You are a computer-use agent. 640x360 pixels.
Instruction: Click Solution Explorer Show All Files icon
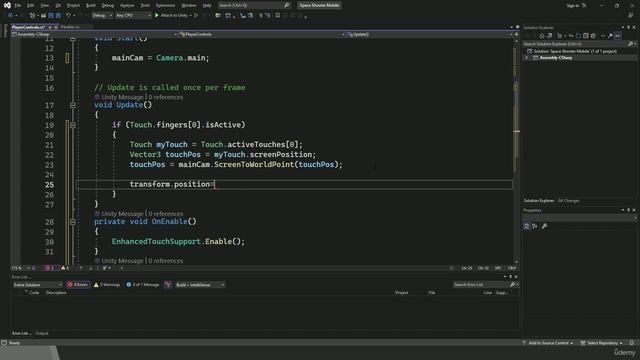[x=593, y=36]
